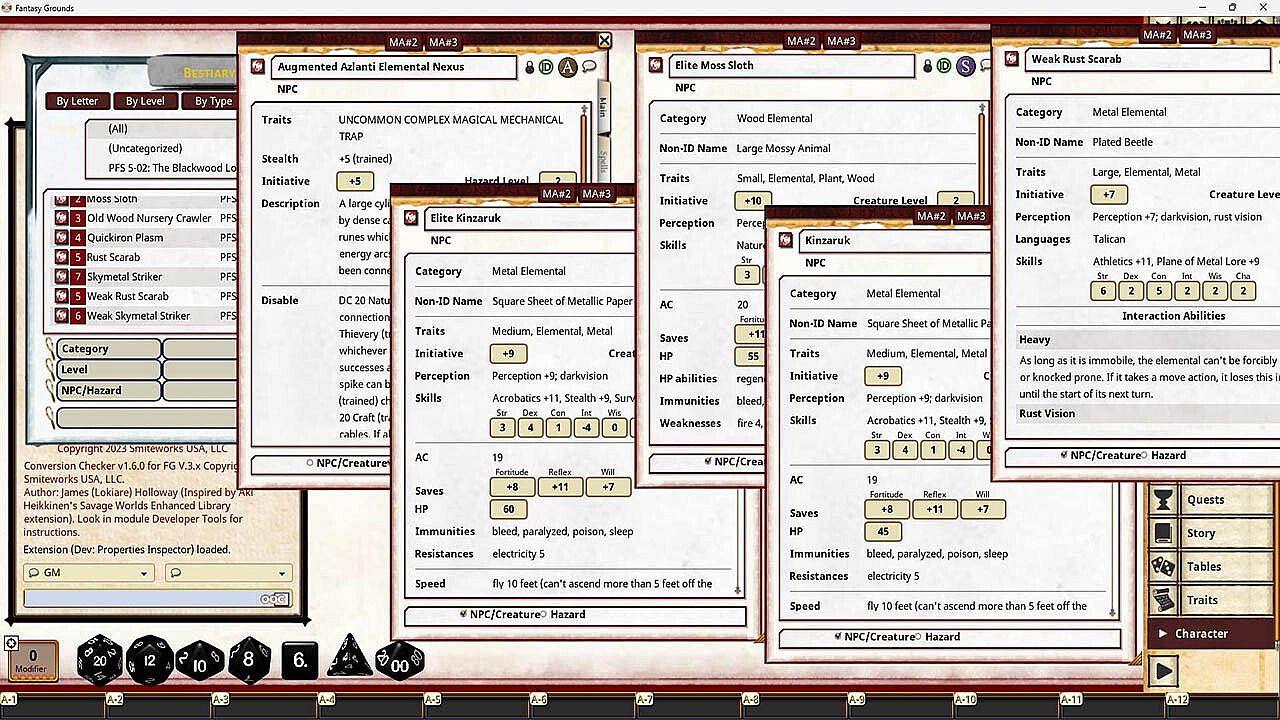Image resolution: width=1280 pixels, height=720 pixels.
Task: Click the Modifier box
Action: (x=33, y=662)
